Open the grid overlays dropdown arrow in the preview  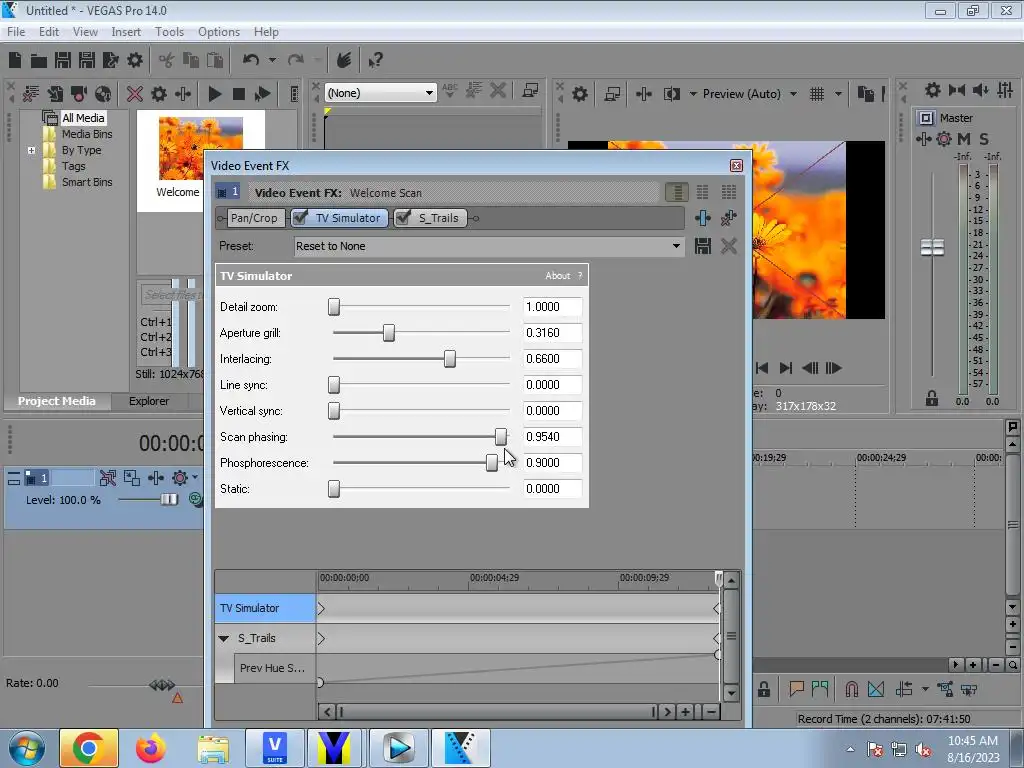pos(838,94)
